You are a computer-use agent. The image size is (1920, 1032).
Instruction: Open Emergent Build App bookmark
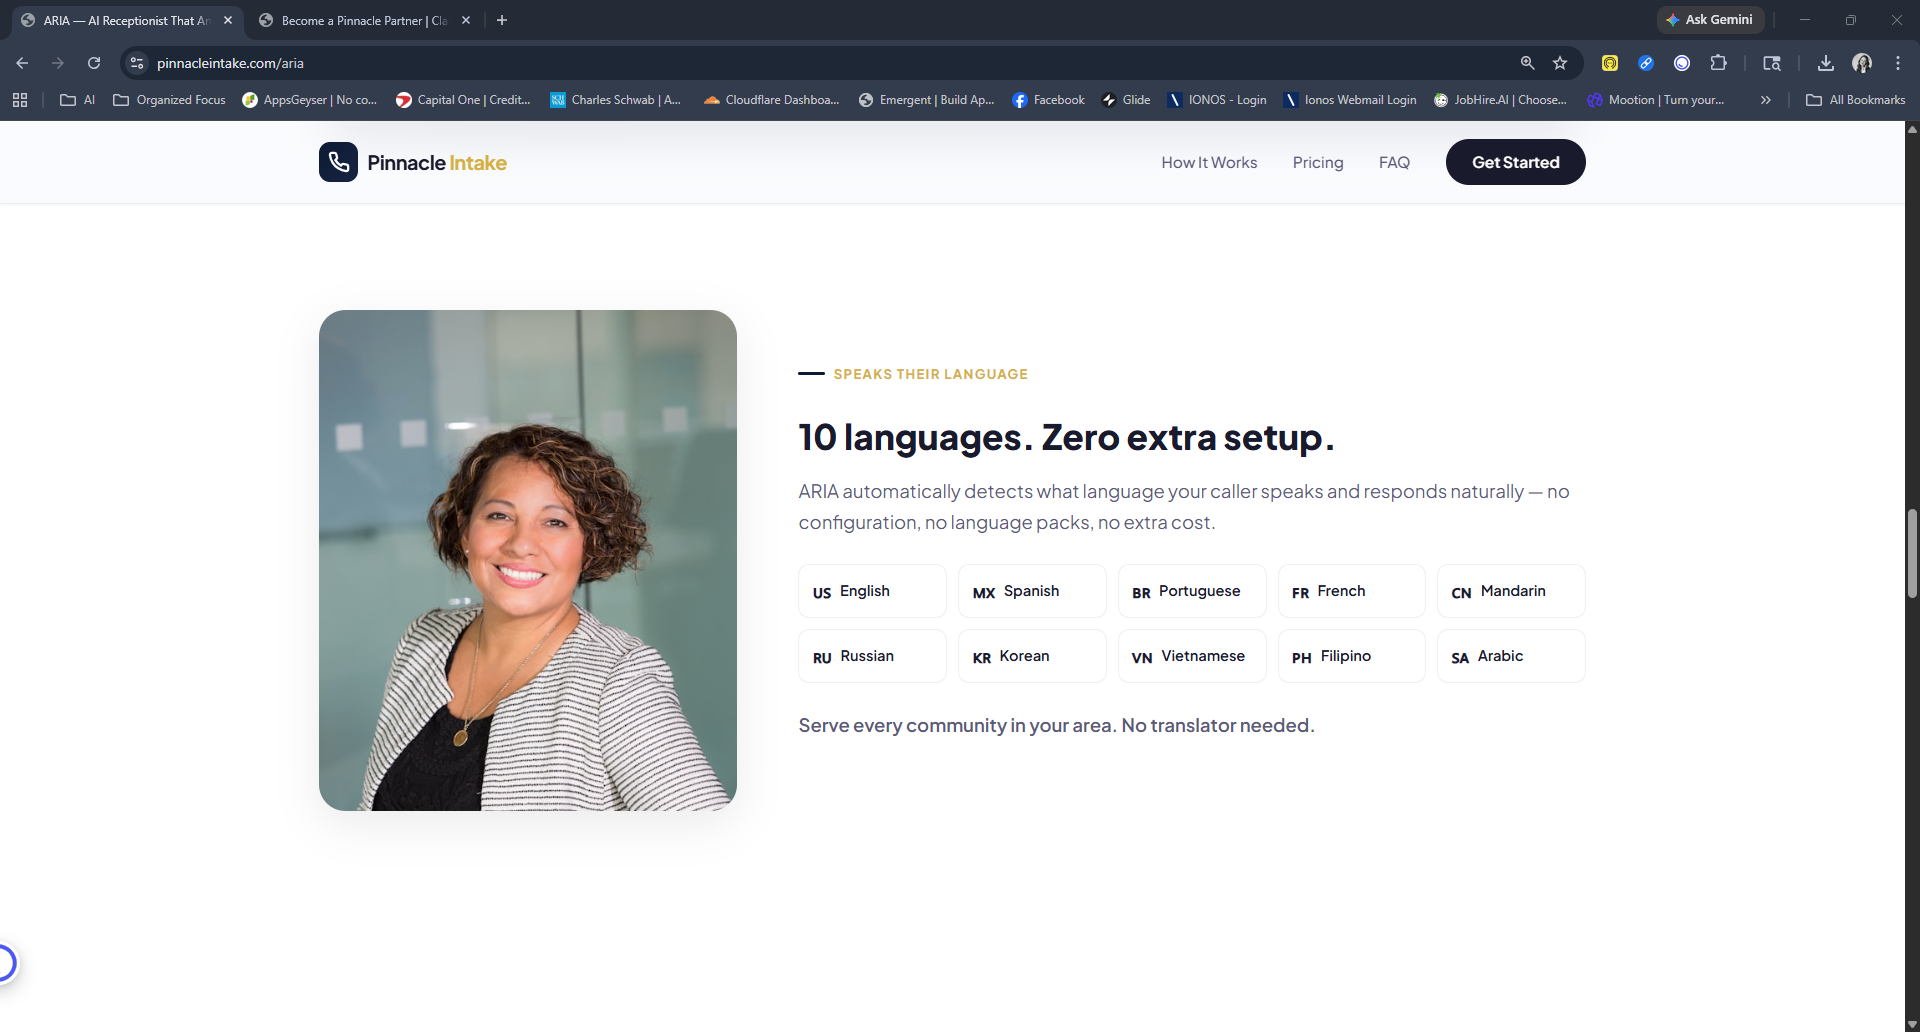tap(927, 100)
